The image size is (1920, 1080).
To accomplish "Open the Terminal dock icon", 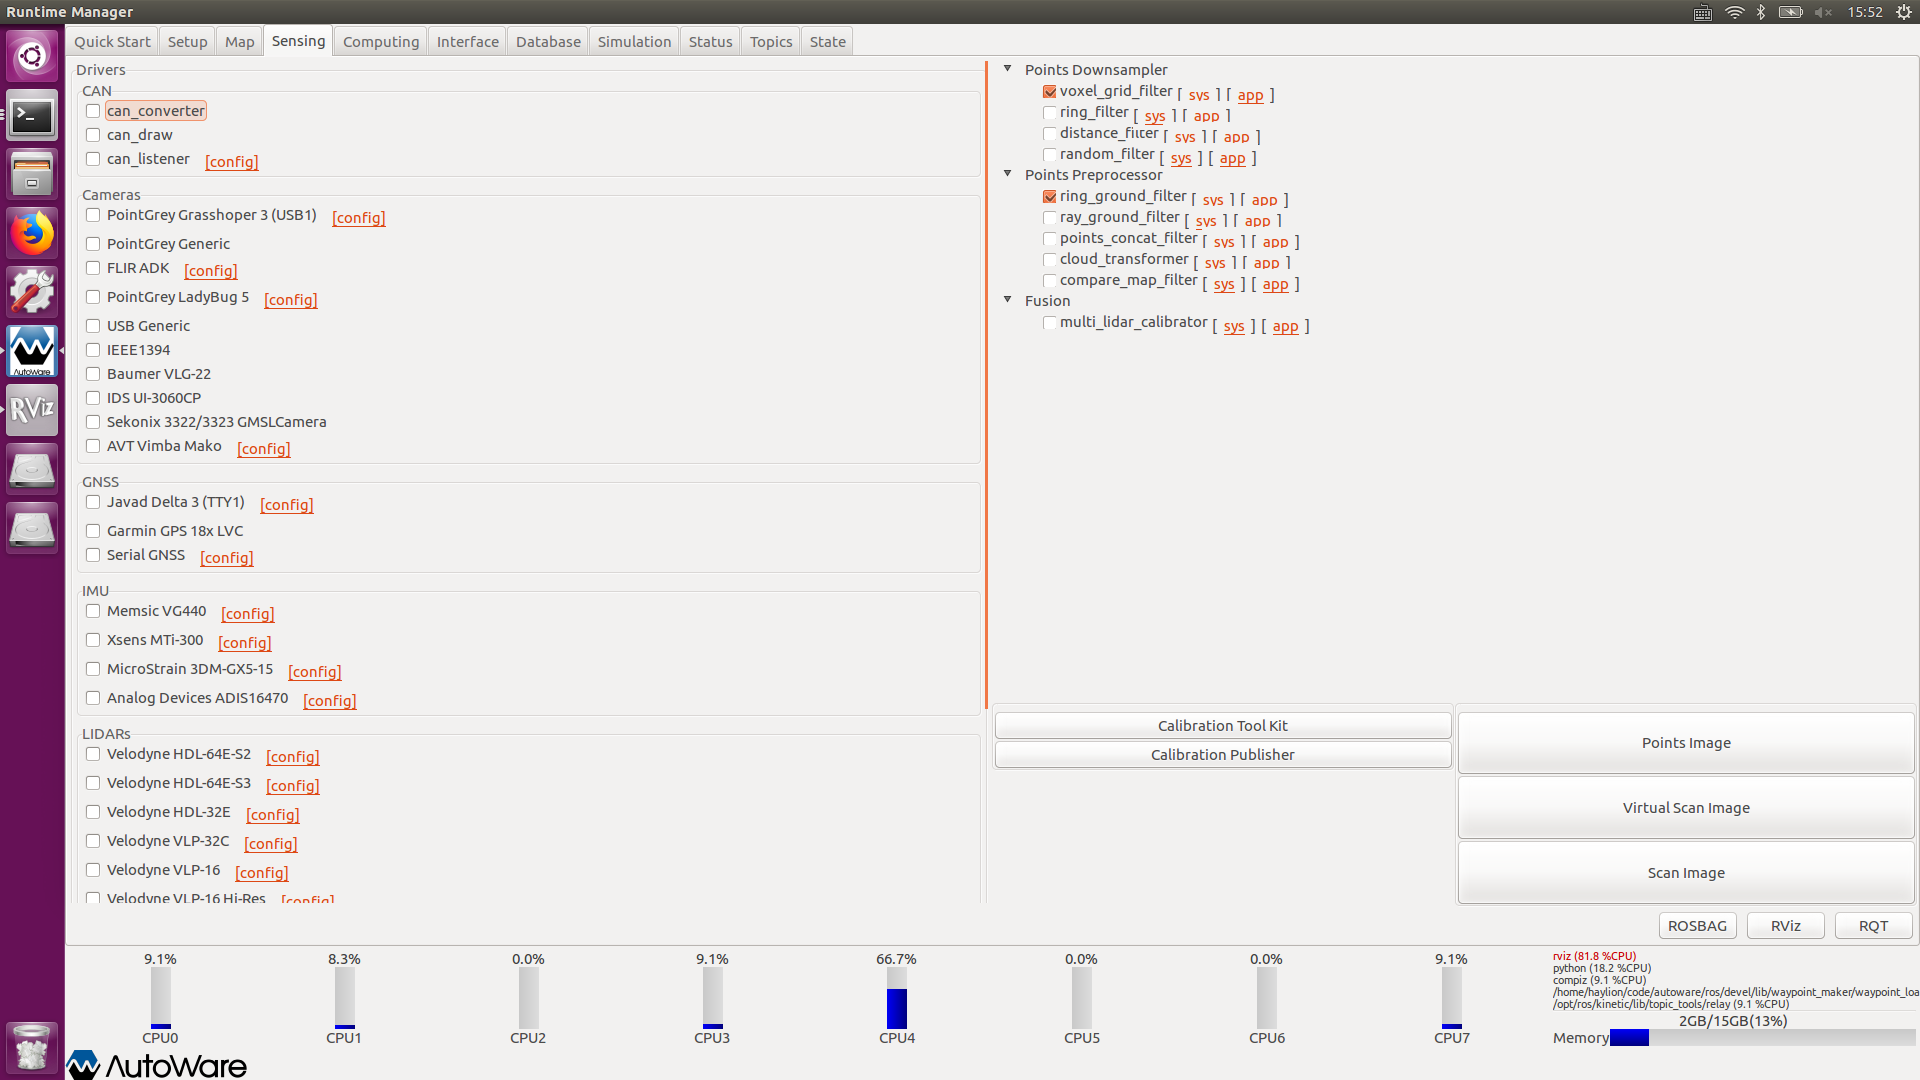I will coord(32,116).
